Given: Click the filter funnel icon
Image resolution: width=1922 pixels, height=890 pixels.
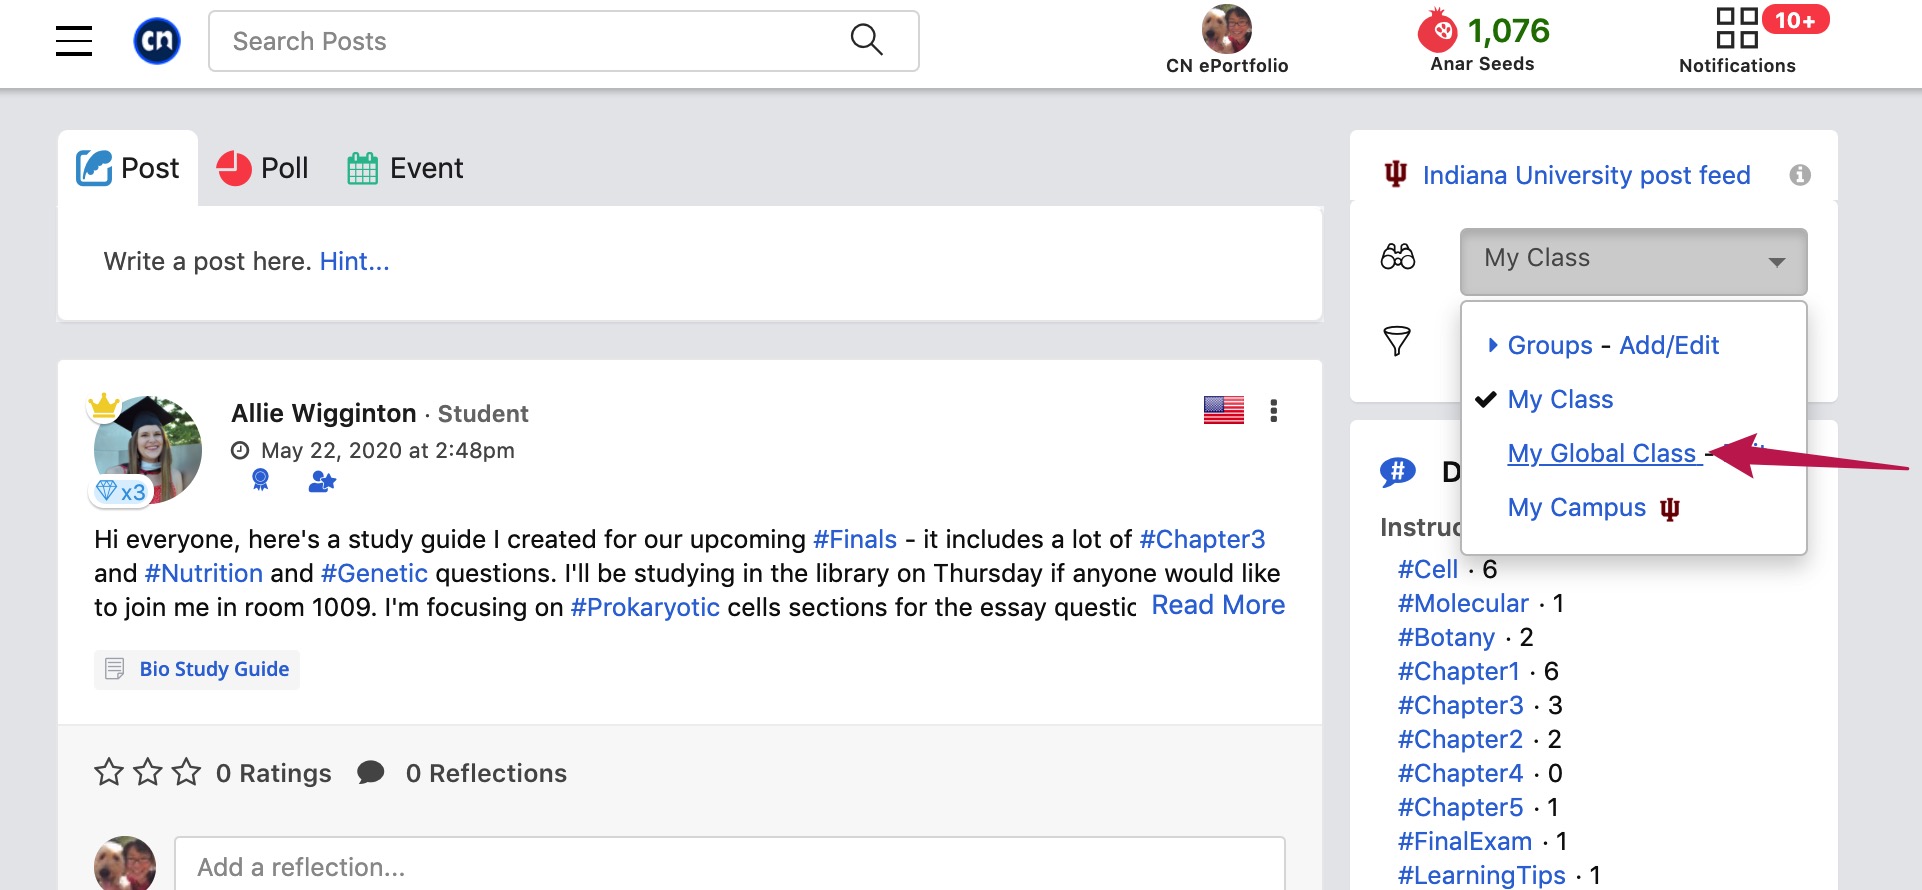Looking at the screenshot, I should click(1397, 341).
